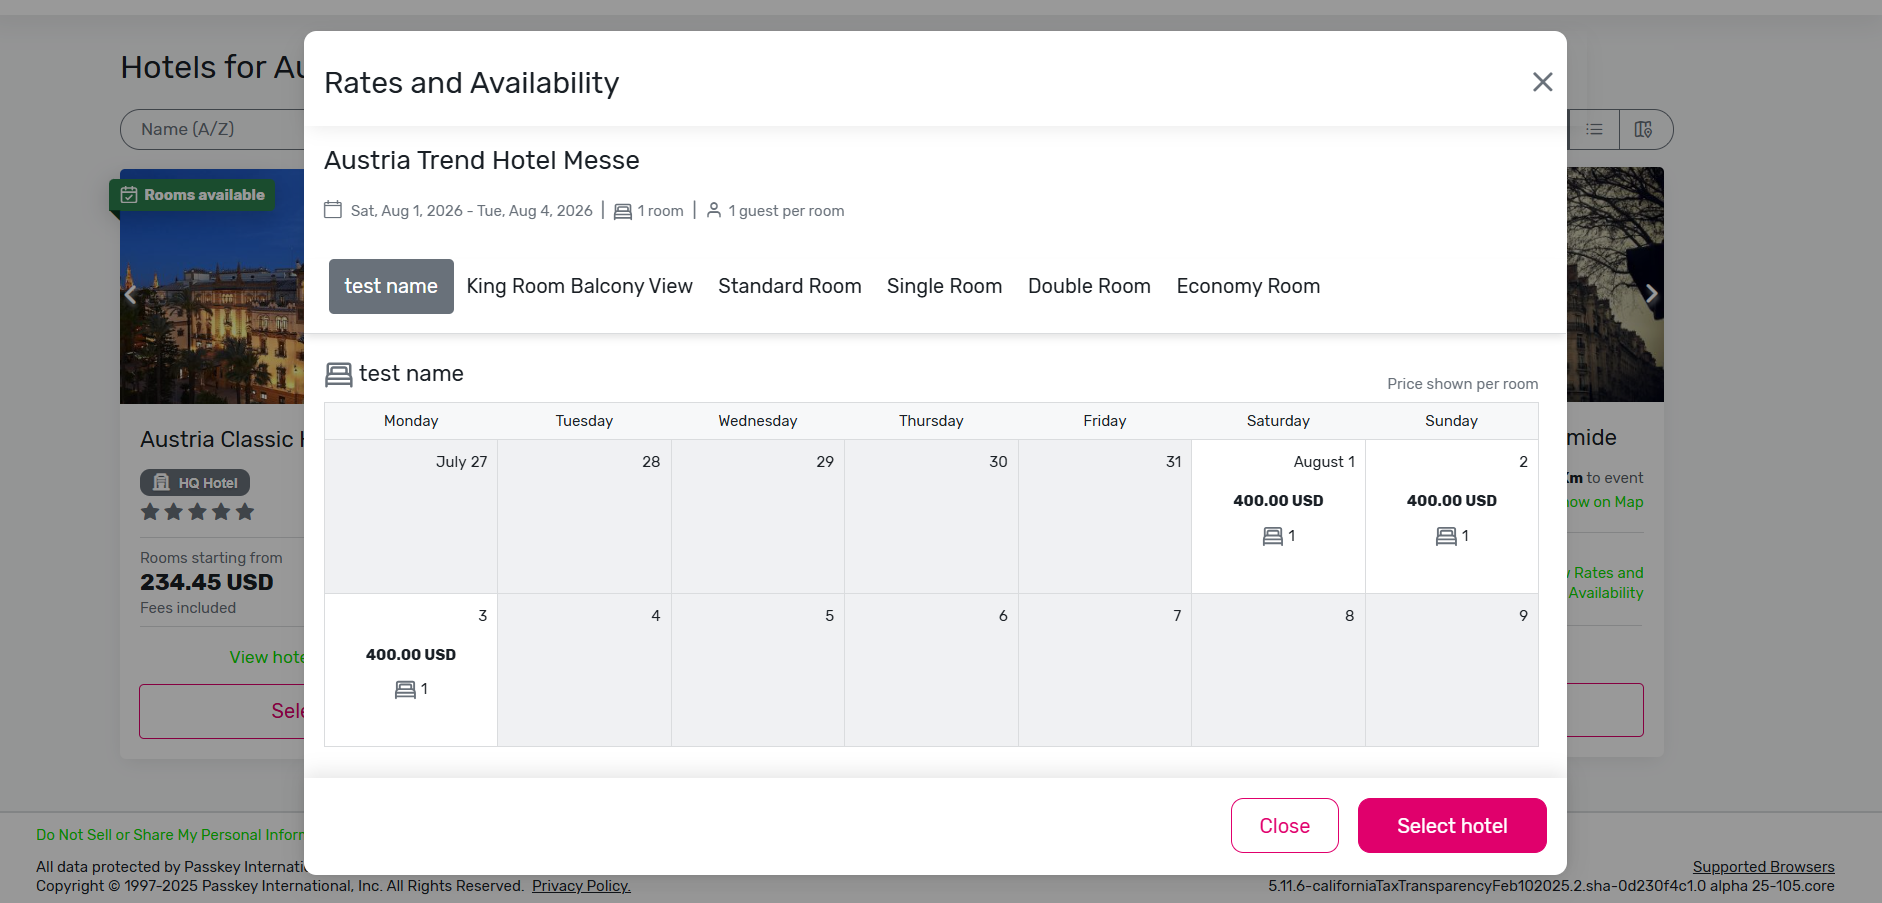Click the Monday column header

point(411,421)
